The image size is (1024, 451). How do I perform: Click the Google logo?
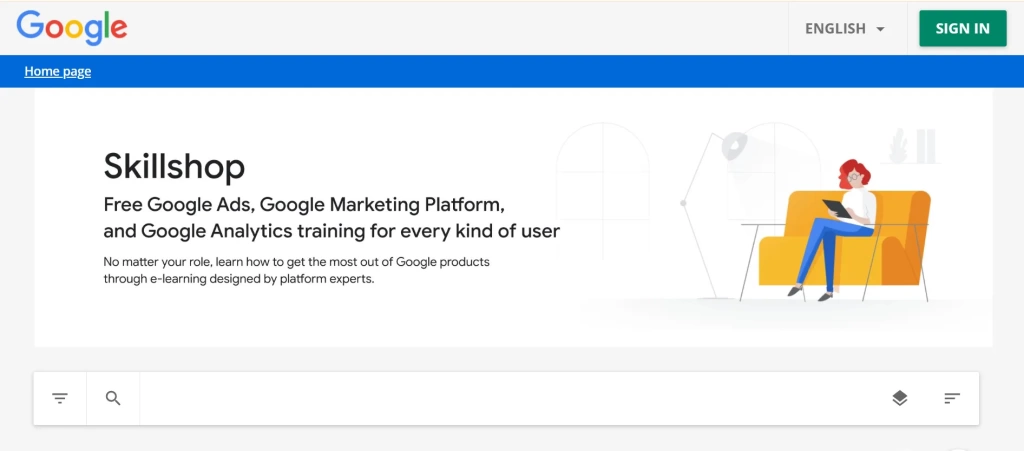pyautogui.click(x=72, y=28)
